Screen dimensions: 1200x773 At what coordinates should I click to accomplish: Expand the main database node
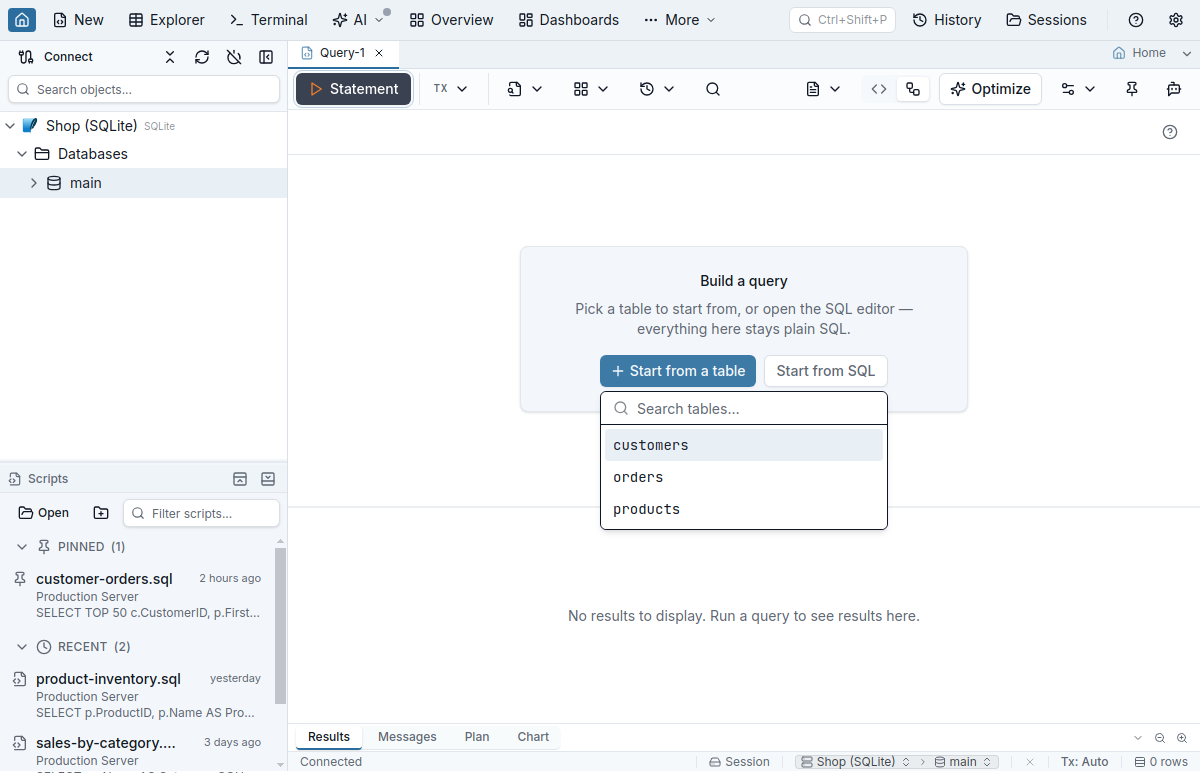tap(34, 183)
